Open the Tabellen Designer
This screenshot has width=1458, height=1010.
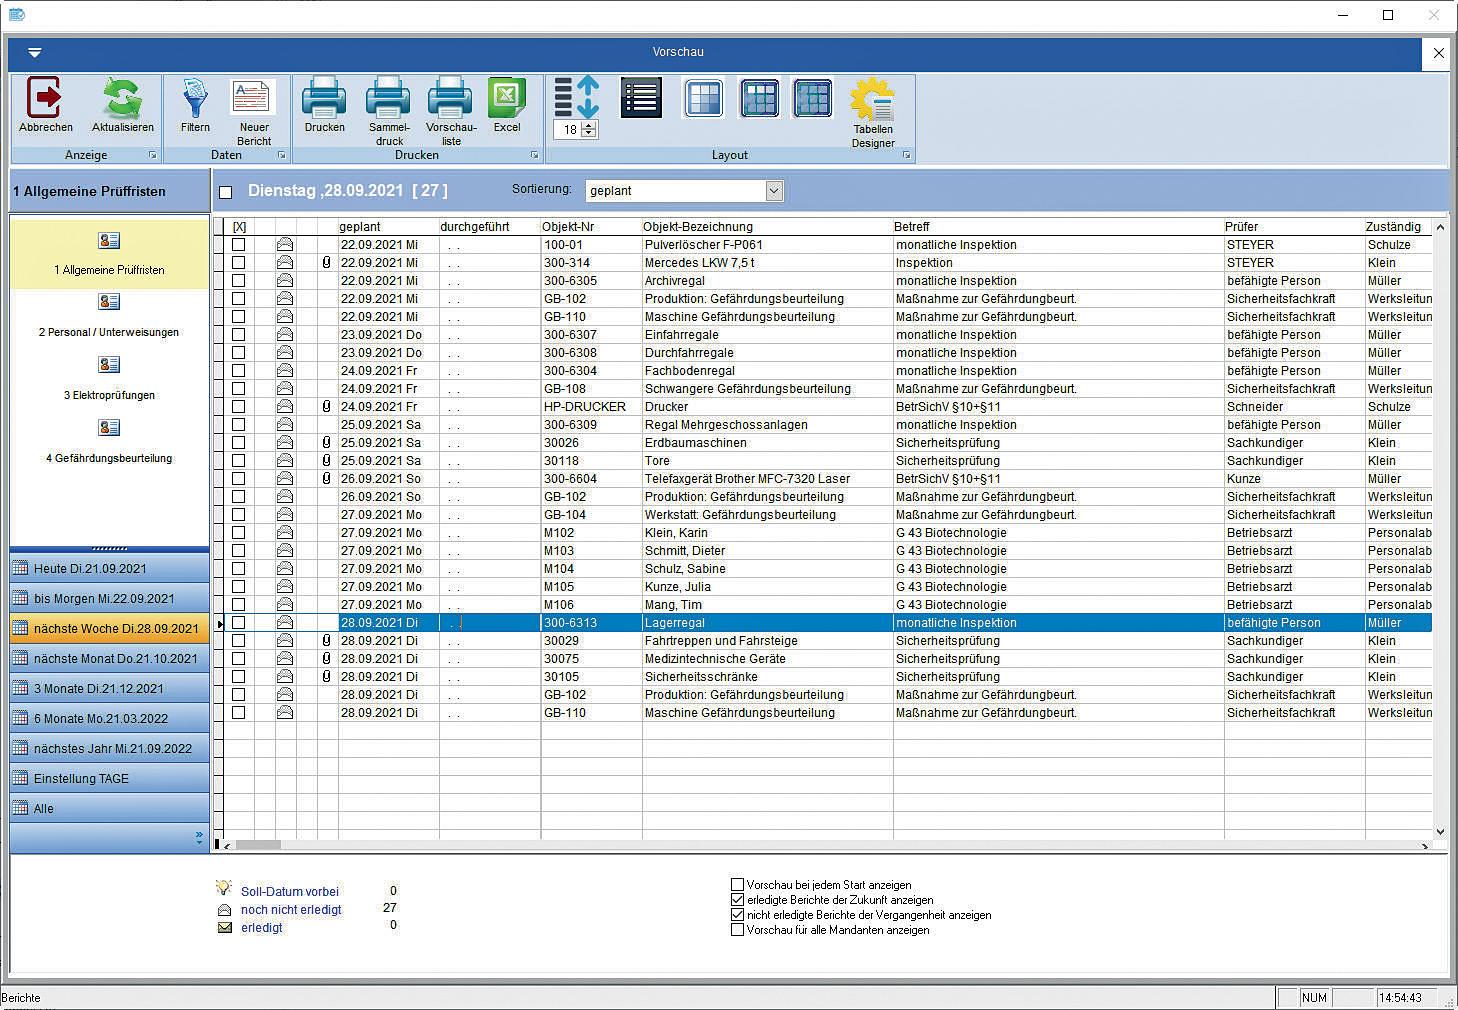pyautogui.click(x=872, y=102)
